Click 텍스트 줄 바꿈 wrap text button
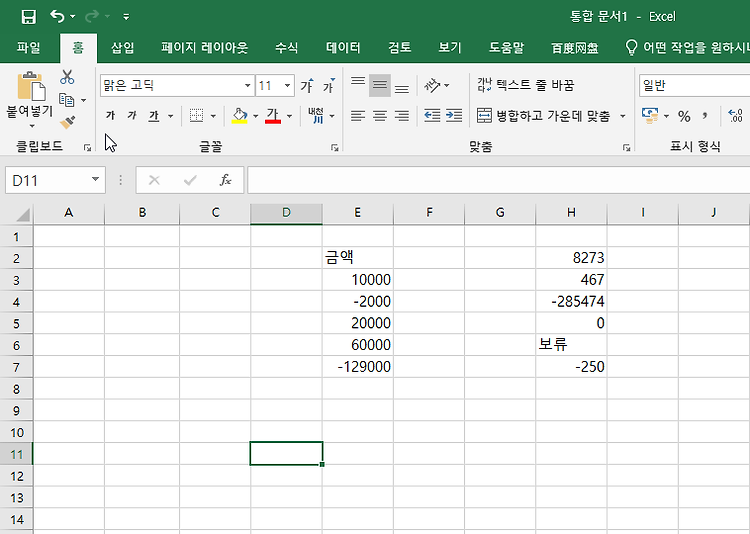 tap(525, 86)
